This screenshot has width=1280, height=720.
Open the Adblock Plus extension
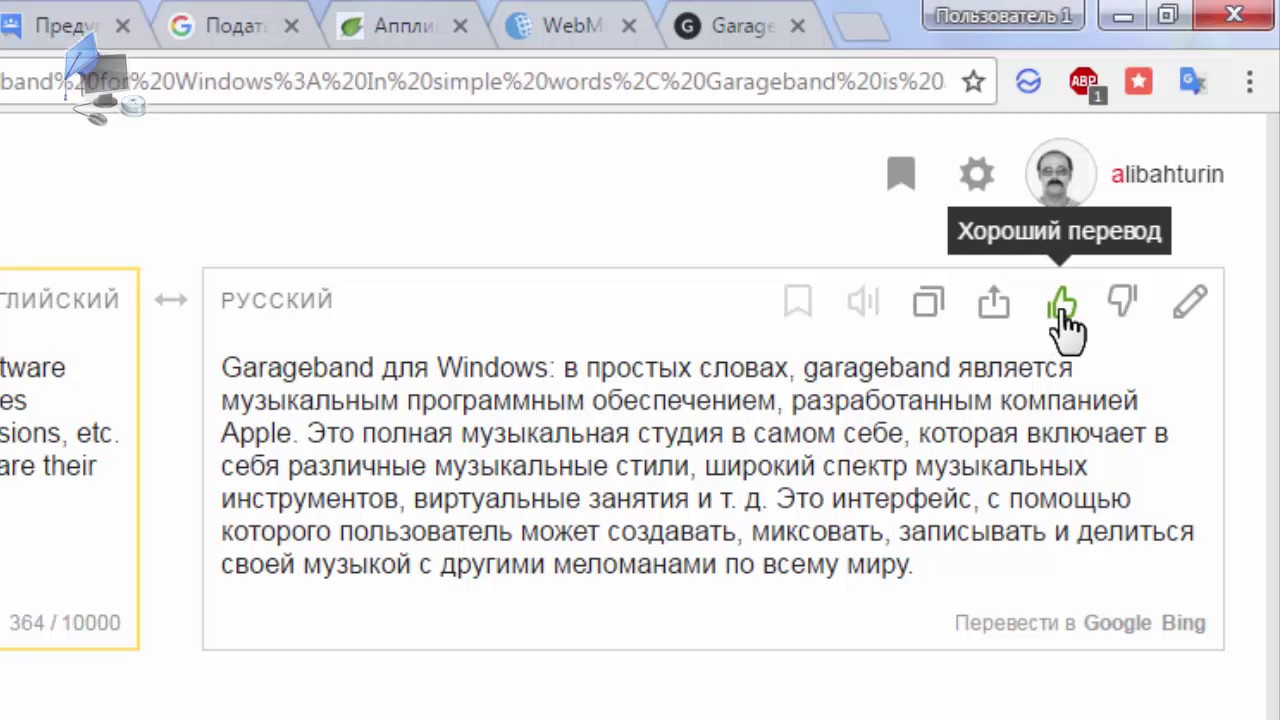point(1085,83)
